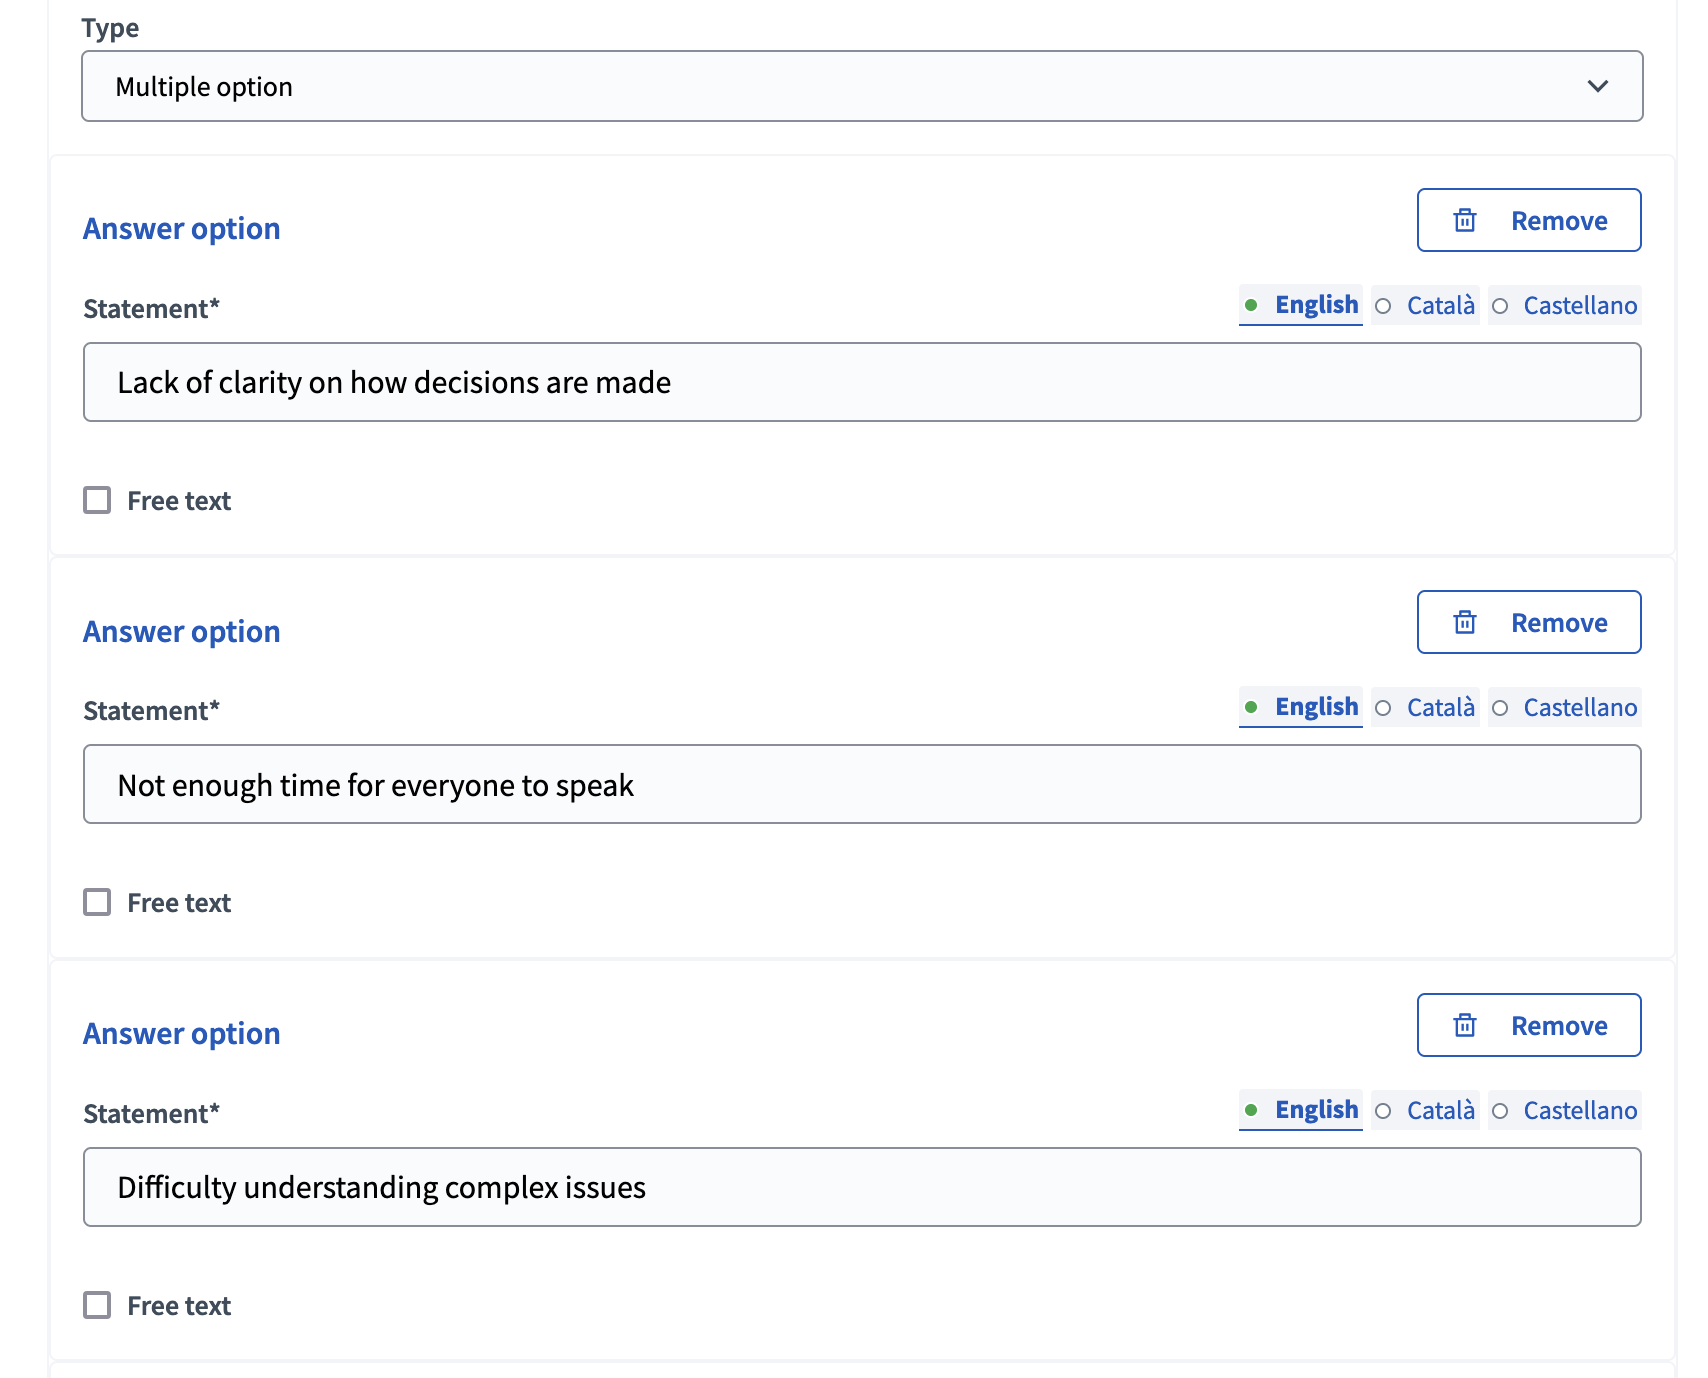
Task: Select Castellano tab in third answer option
Action: 1565,1110
